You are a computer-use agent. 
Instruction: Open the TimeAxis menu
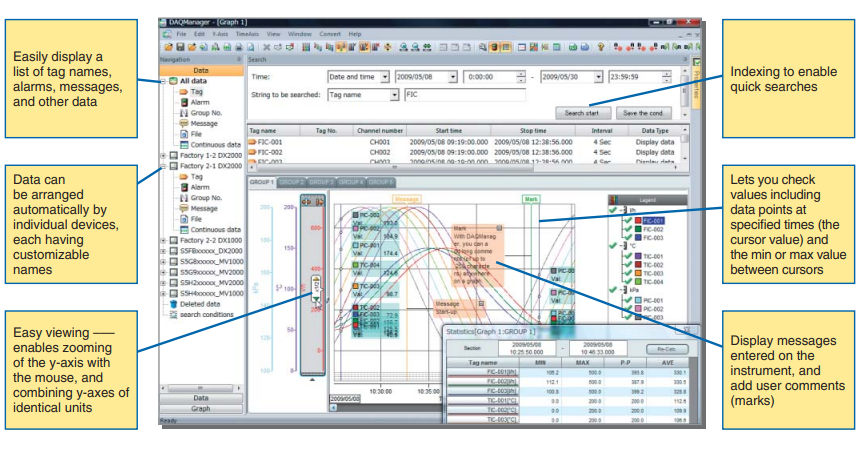click(x=247, y=34)
